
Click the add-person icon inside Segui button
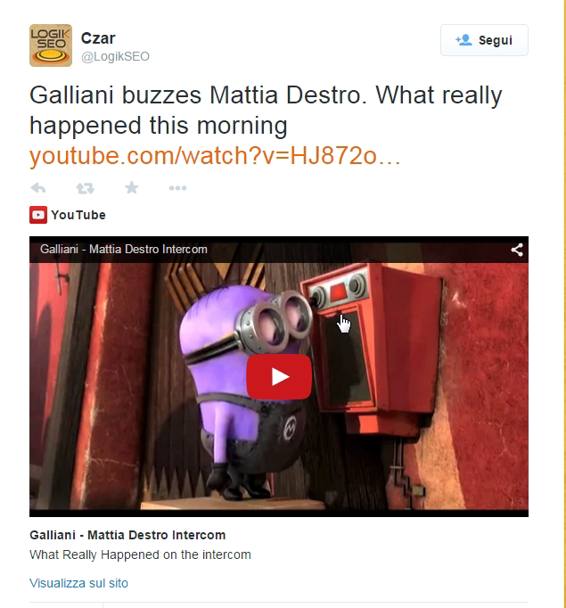tap(464, 40)
